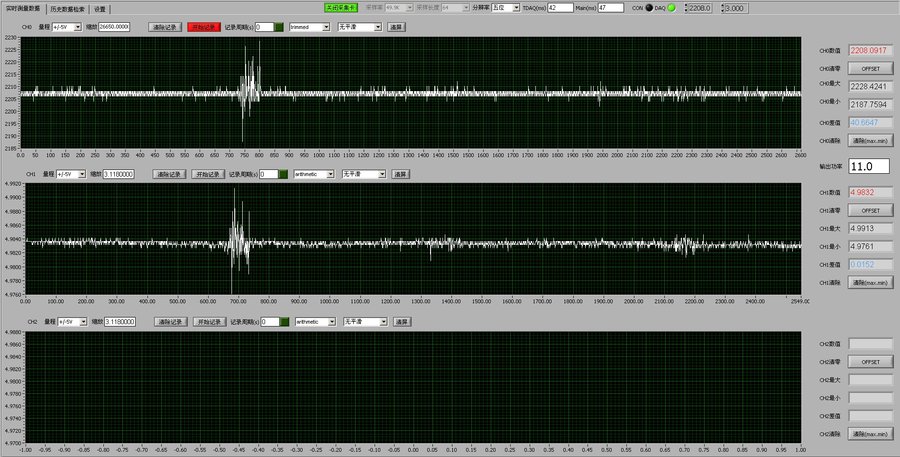Image resolution: width=900 pixels, height=457 pixels.
Task: Click the CH0 清屏 clear-screen button
Action: 397,27
